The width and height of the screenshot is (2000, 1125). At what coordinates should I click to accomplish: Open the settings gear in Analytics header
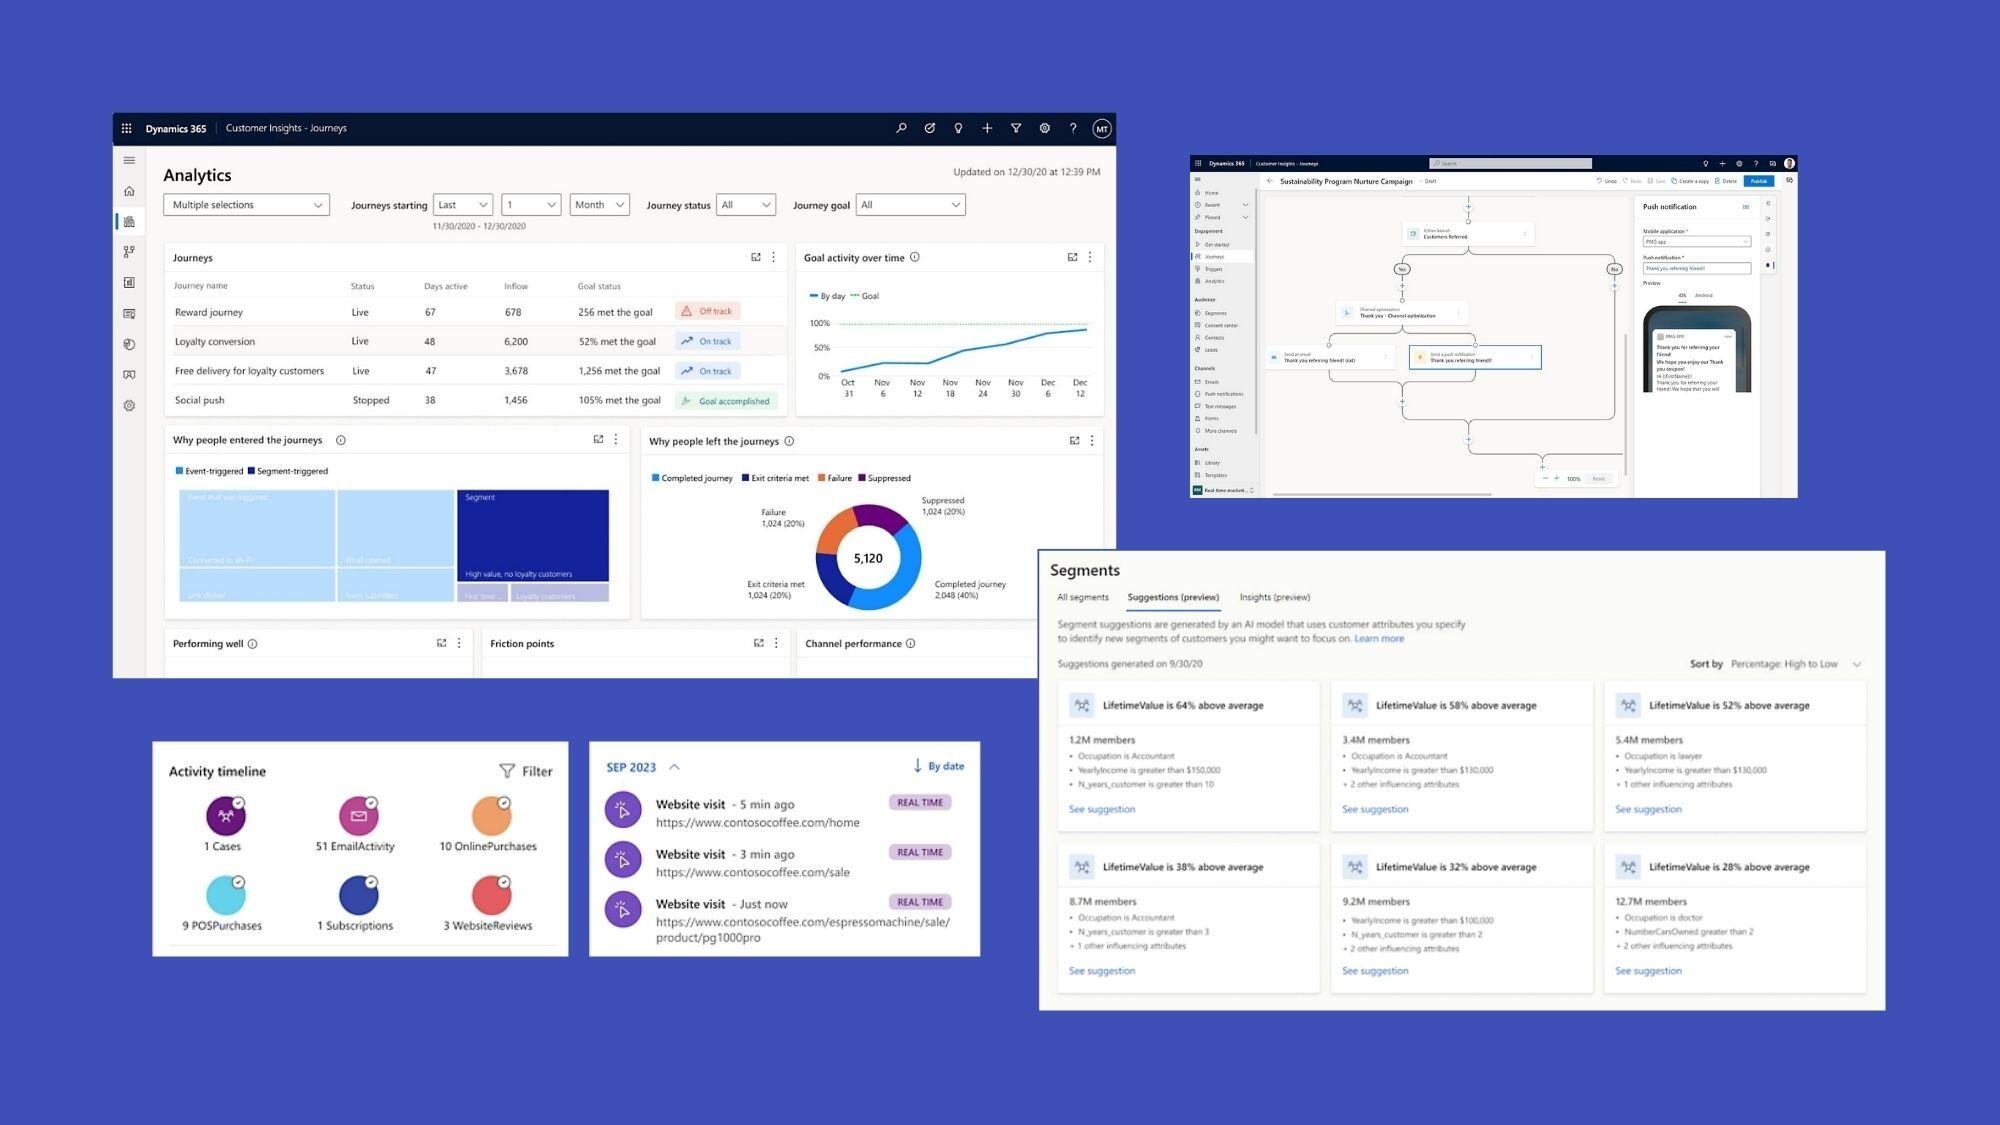coord(1044,128)
